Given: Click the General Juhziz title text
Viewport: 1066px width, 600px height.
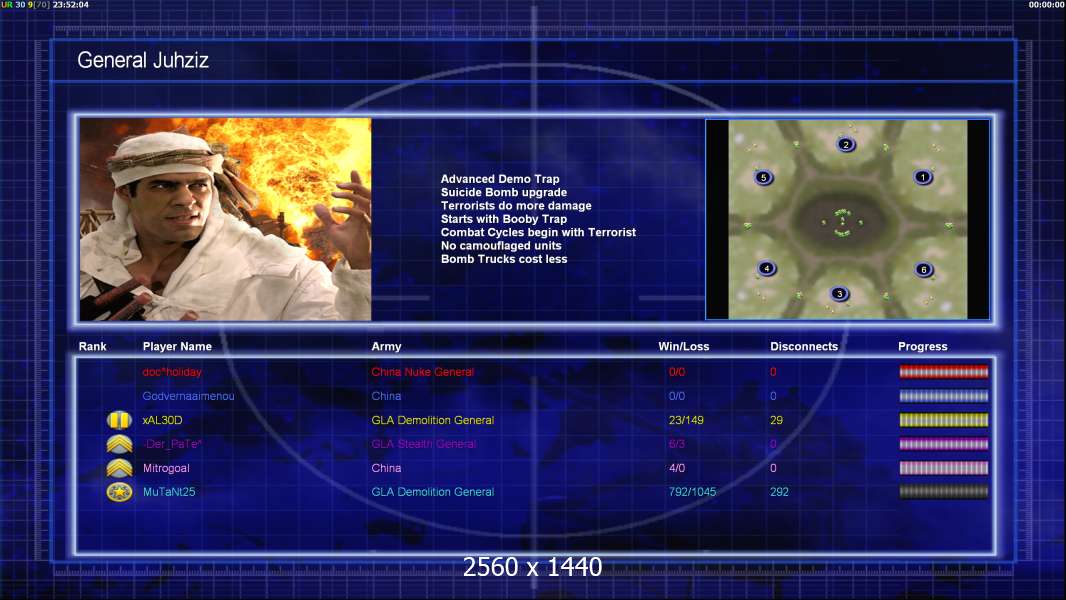Looking at the screenshot, I should click(143, 60).
